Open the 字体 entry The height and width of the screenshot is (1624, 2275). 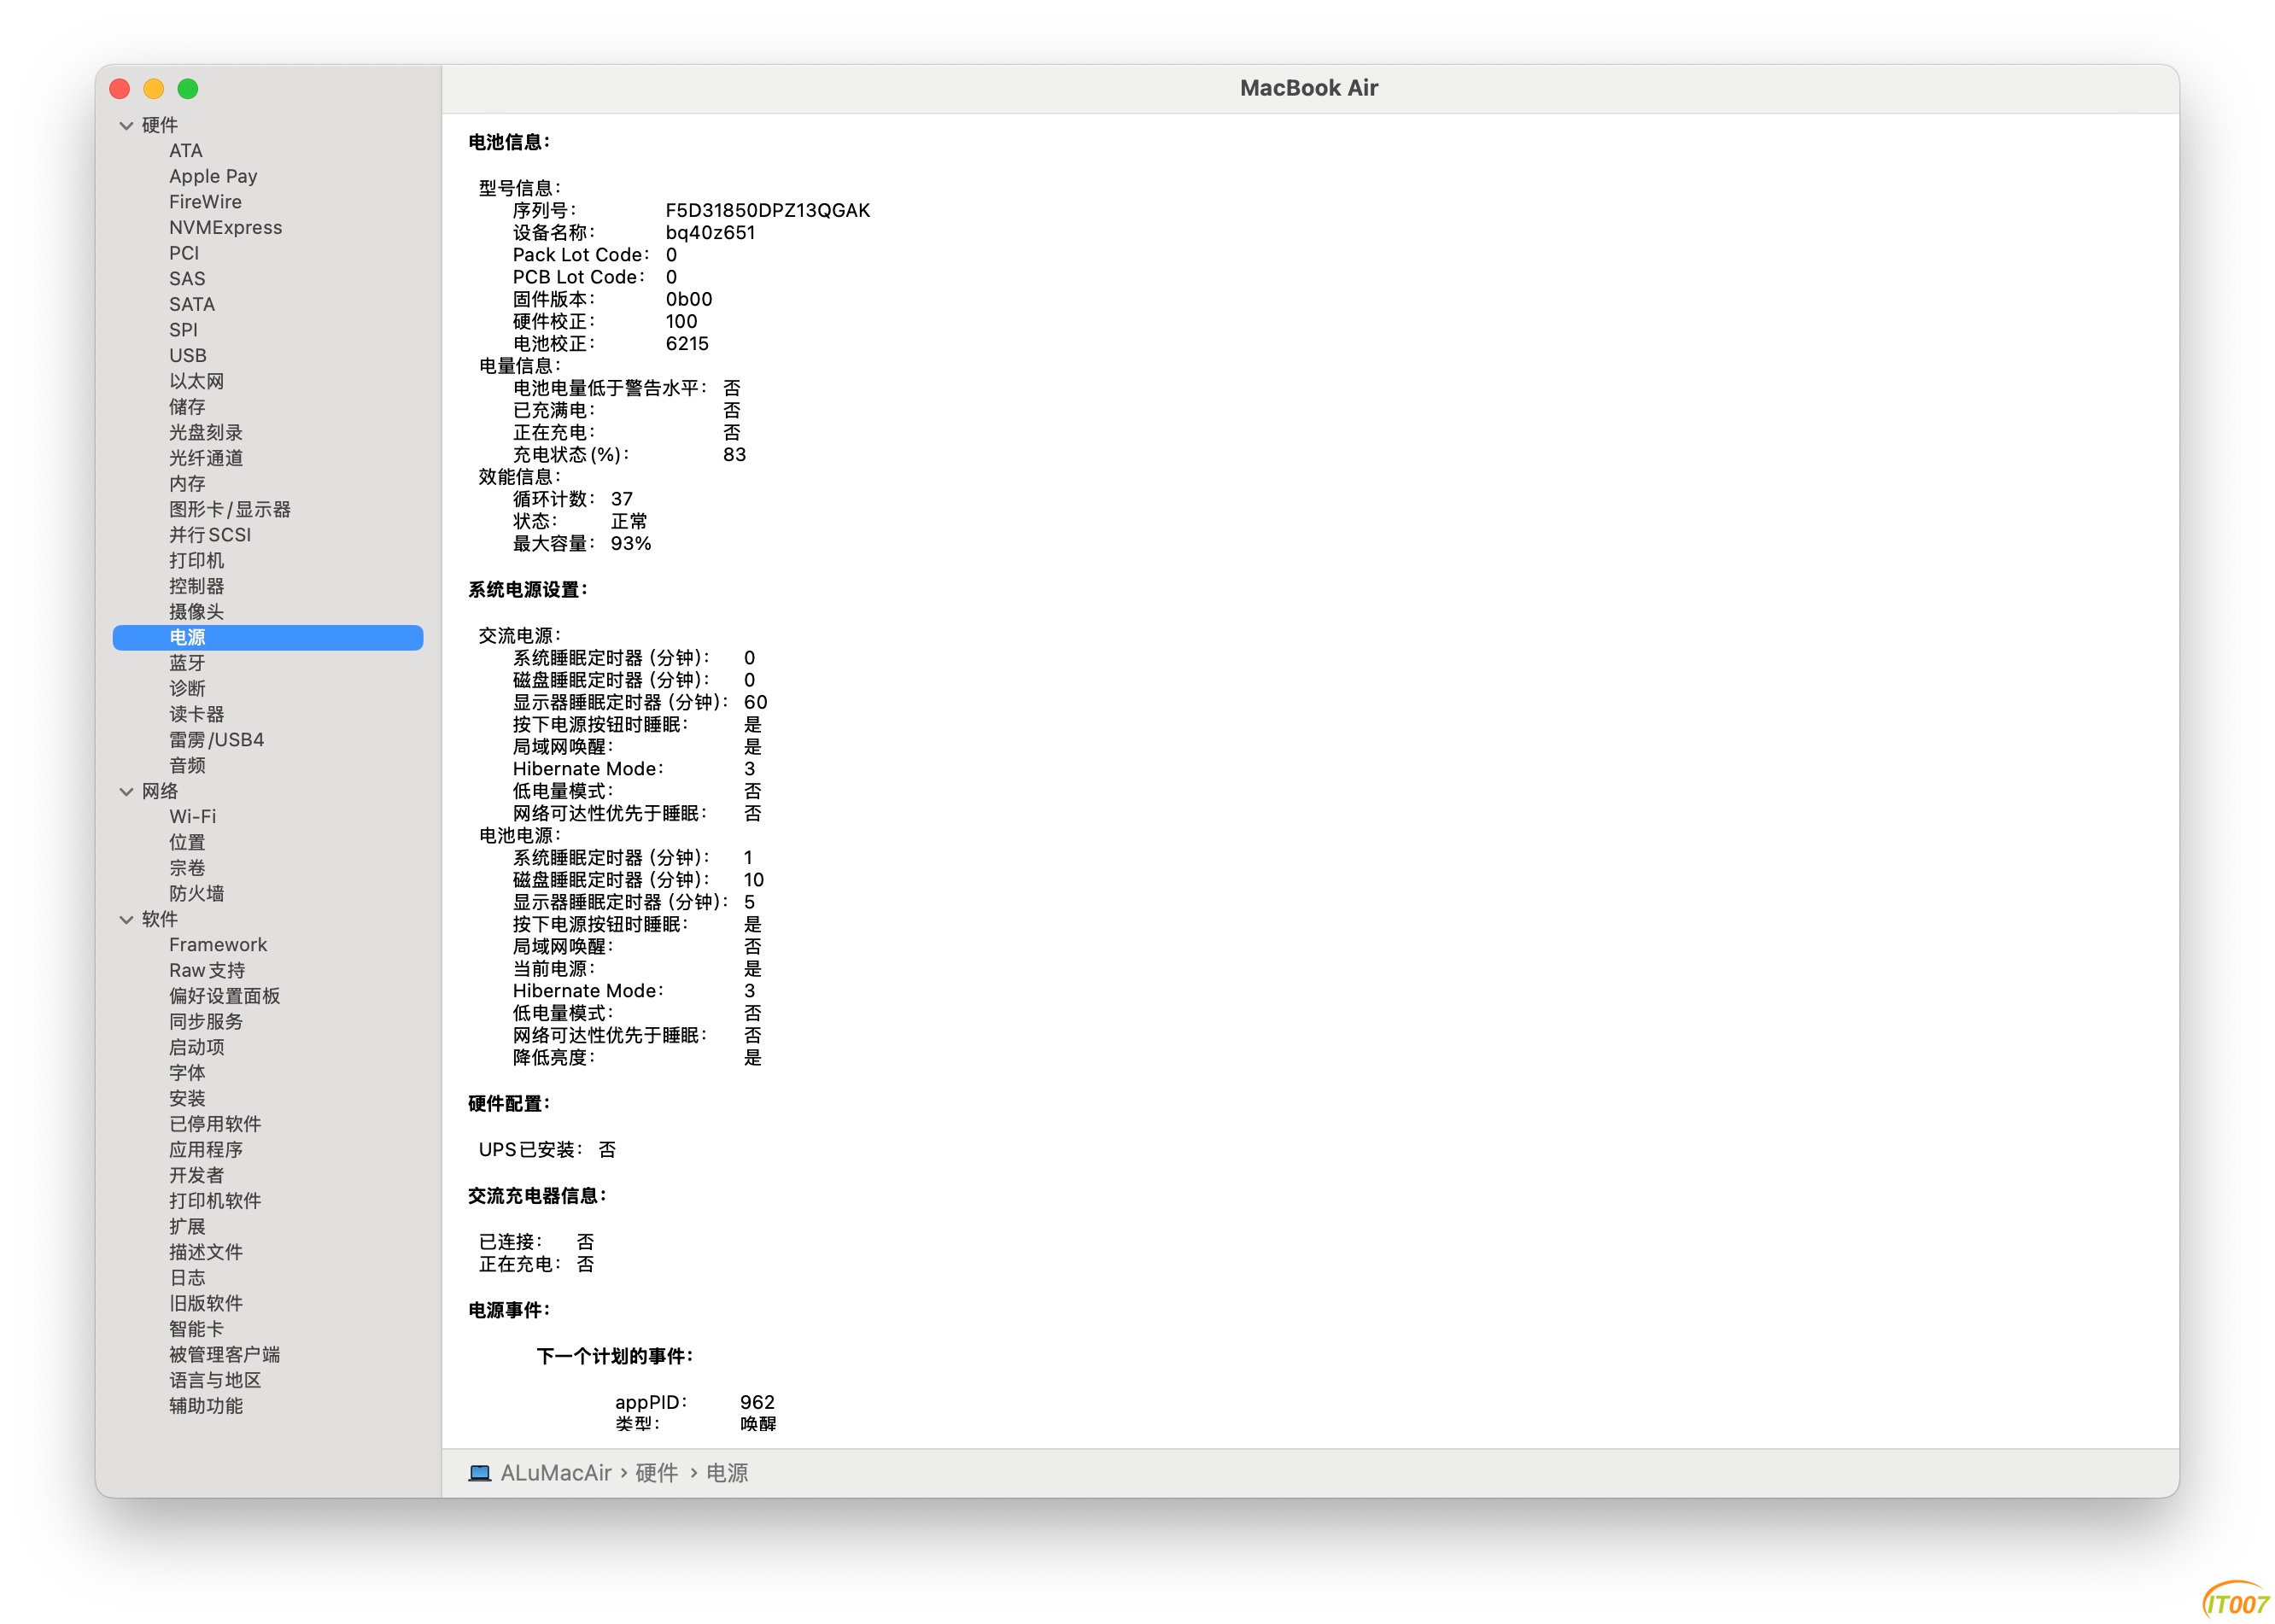[x=187, y=1072]
